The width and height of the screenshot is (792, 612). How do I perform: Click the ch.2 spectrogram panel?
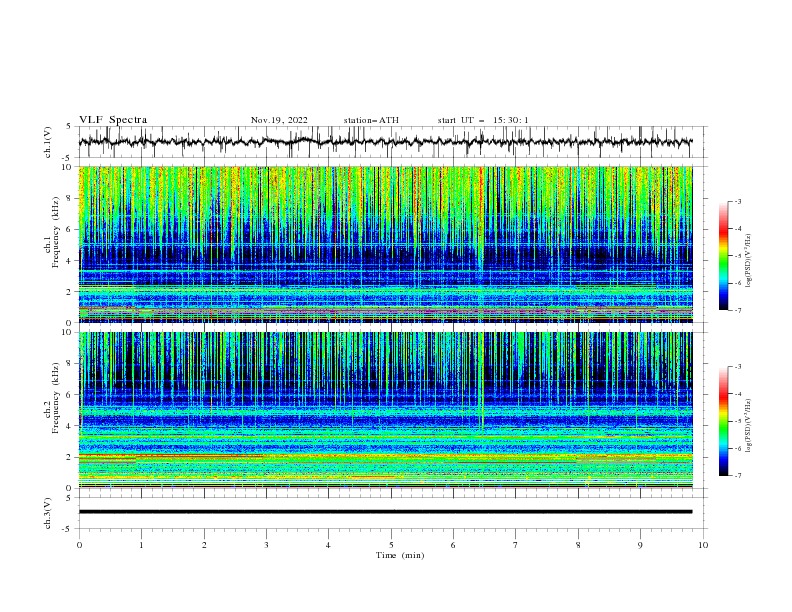(386, 410)
